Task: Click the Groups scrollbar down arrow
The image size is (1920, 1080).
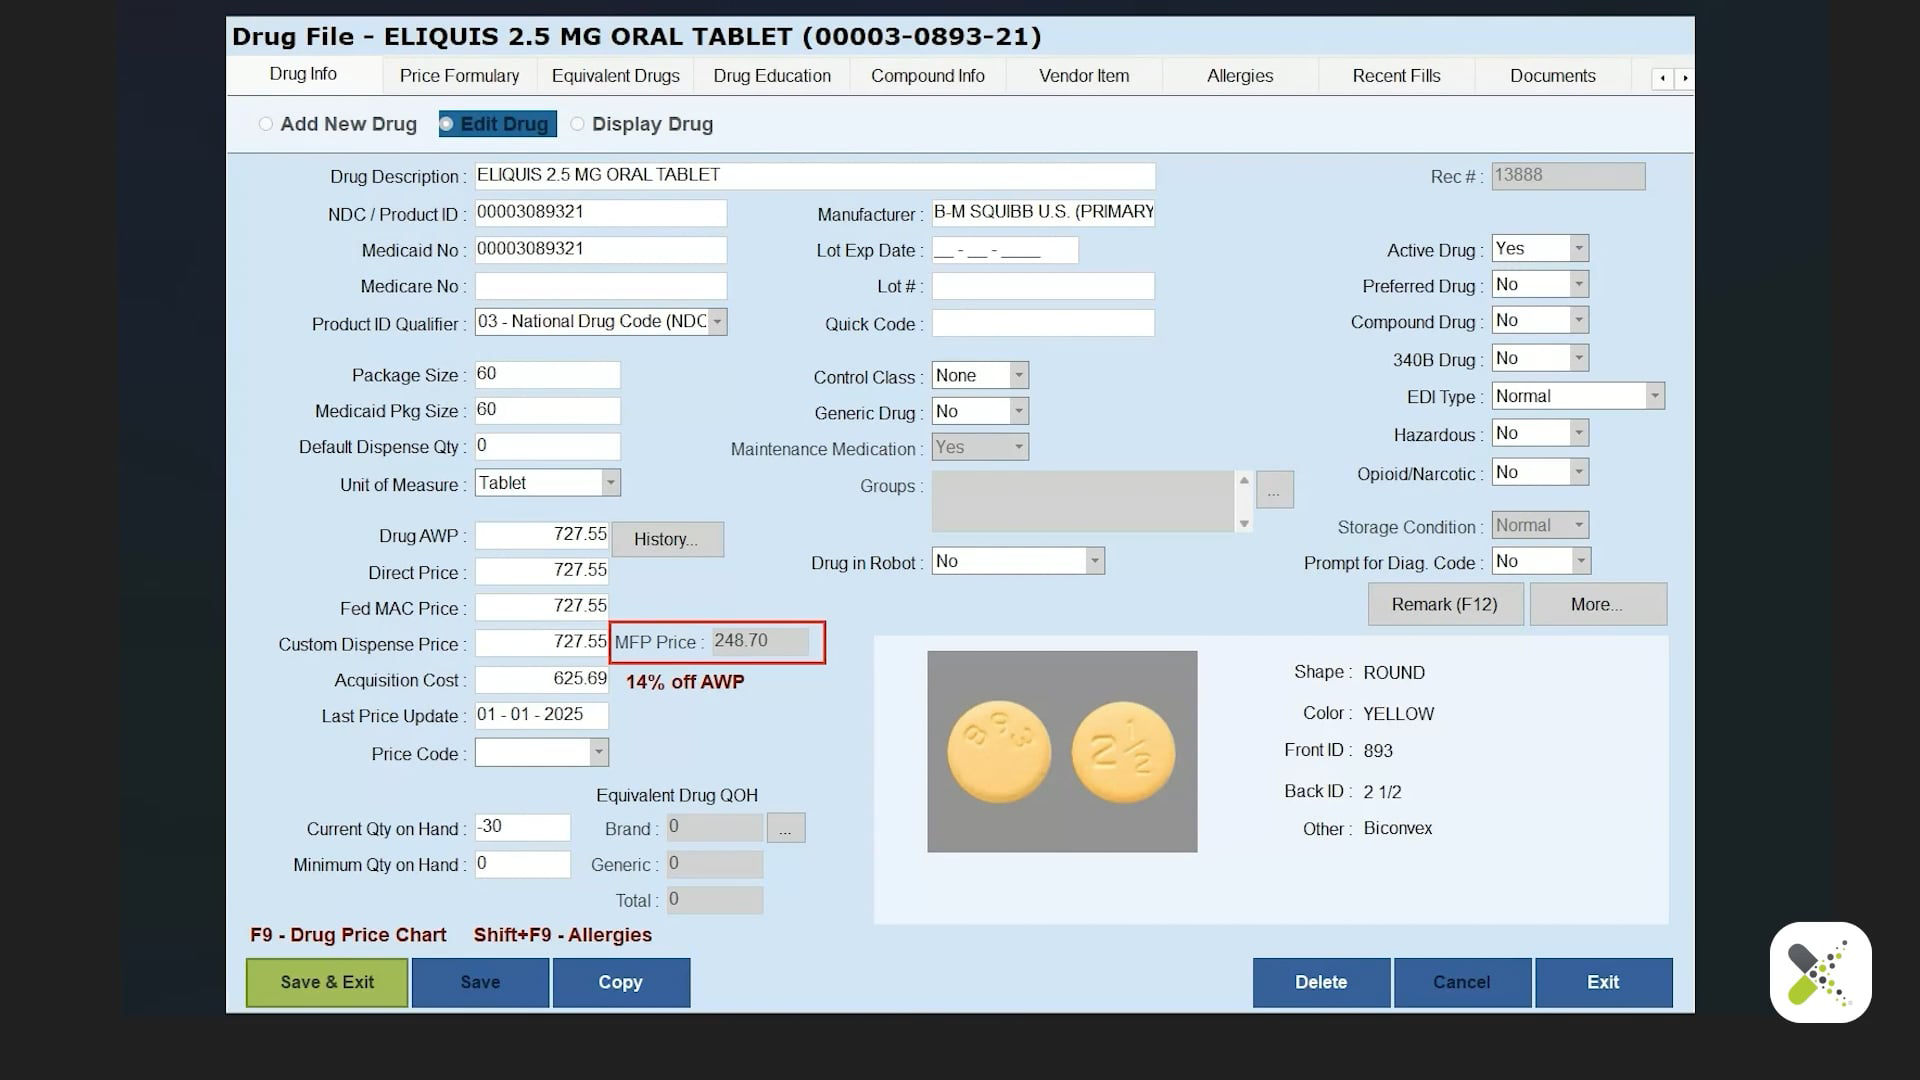Action: 1243,524
